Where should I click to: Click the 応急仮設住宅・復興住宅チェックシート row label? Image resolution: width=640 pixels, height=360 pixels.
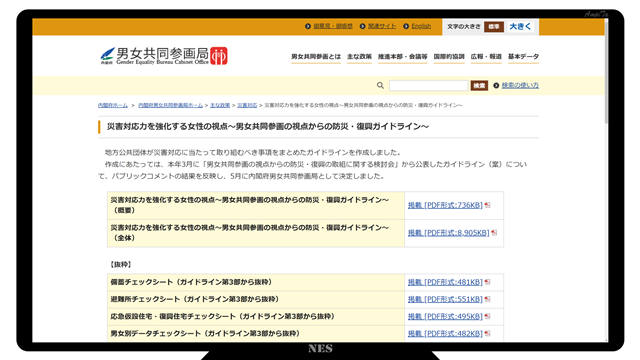[x=223, y=316]
